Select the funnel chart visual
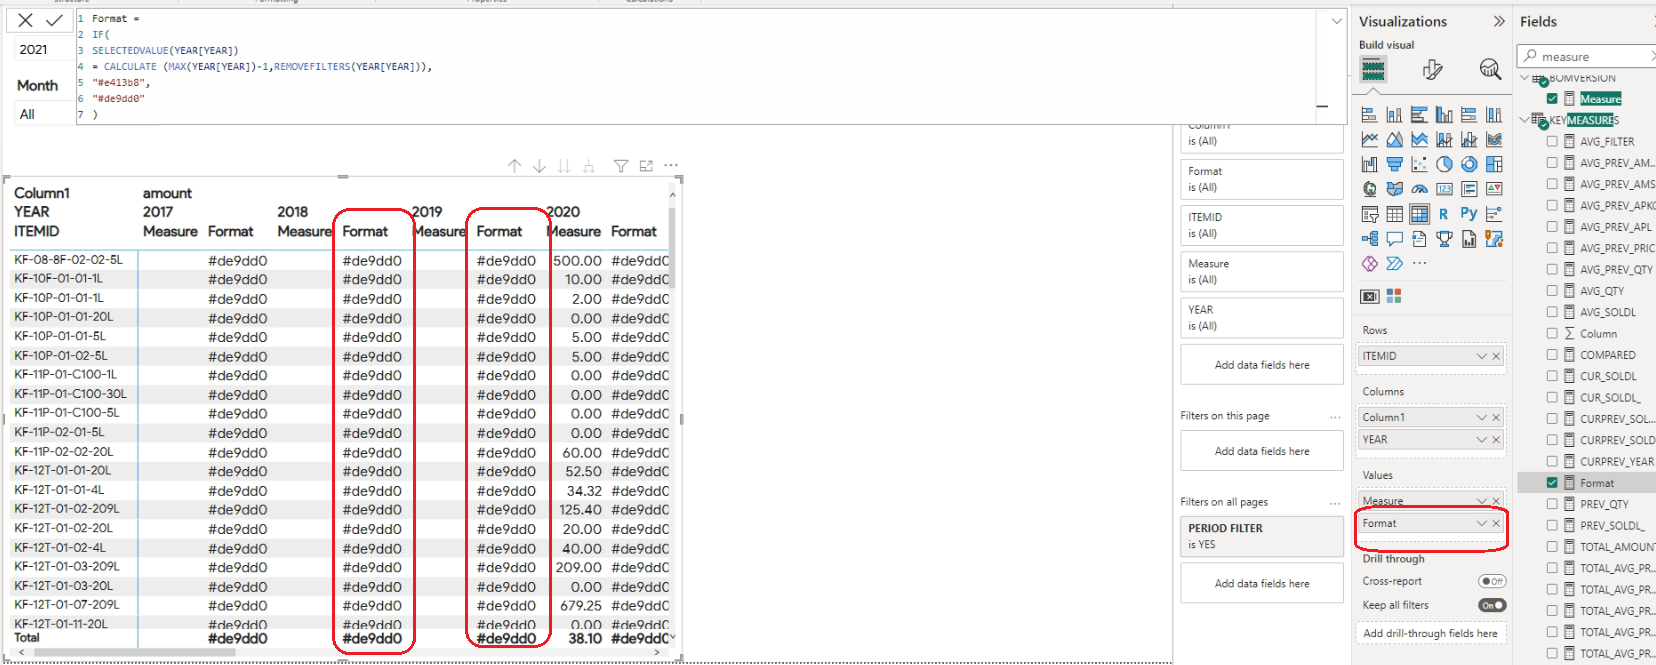The image size is (1656, 665). click(1394, 164)
